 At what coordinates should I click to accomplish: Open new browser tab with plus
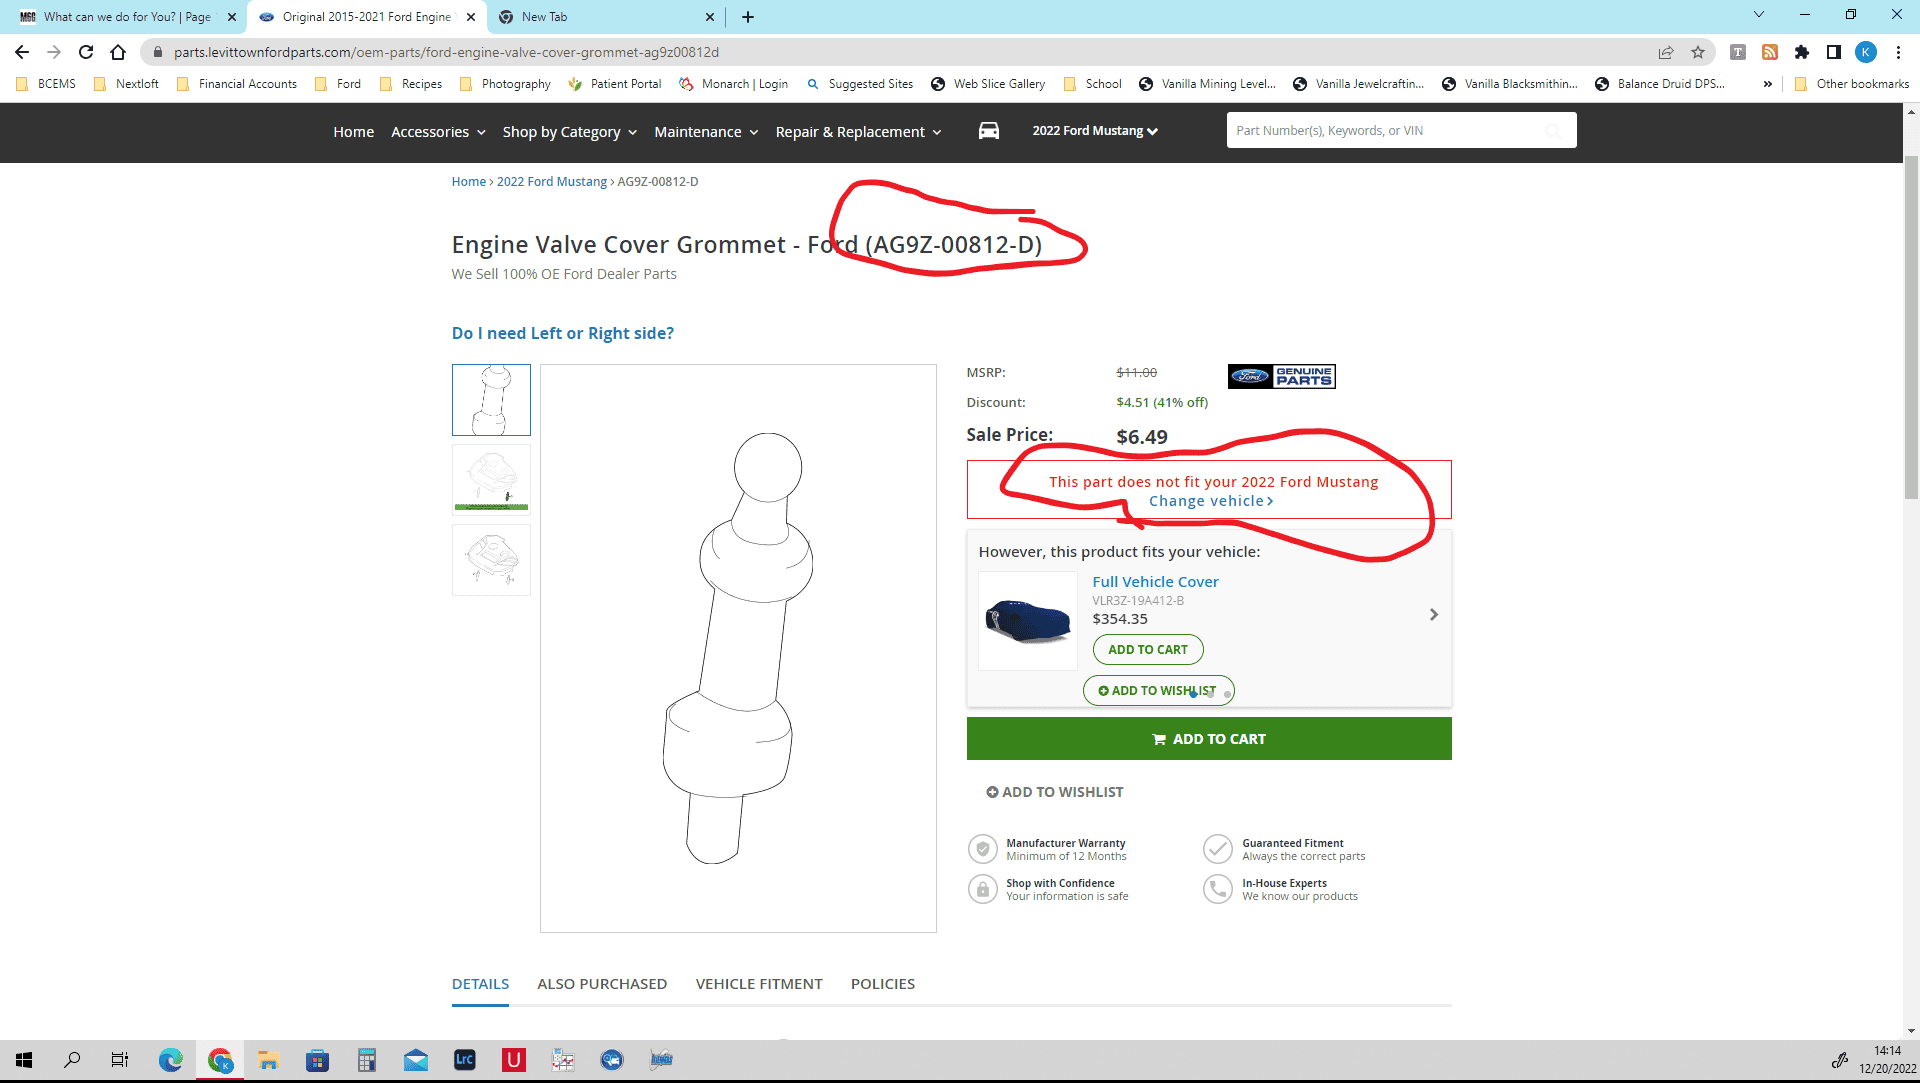point(748,17)
